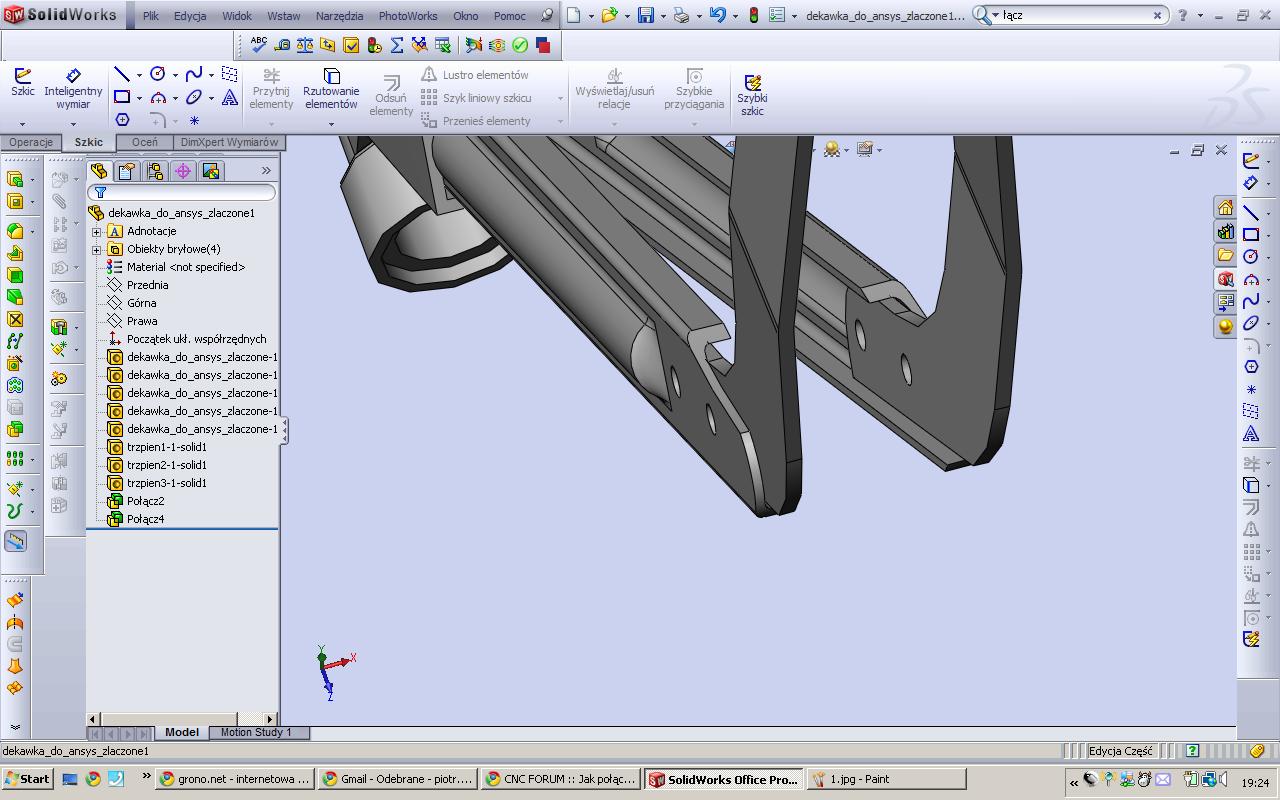Open the PhotoWorks menu

pos(408,16)
